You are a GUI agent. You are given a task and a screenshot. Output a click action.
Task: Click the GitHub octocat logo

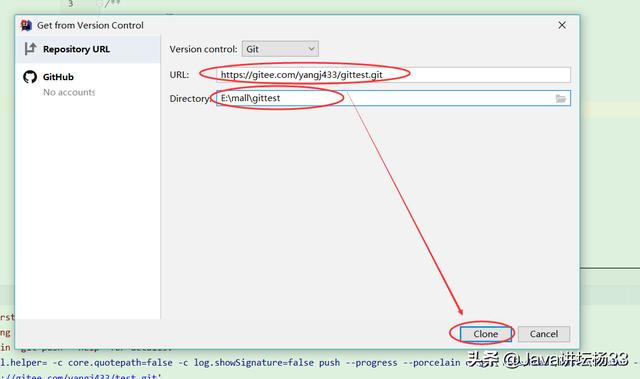click(x=30, y=77)
